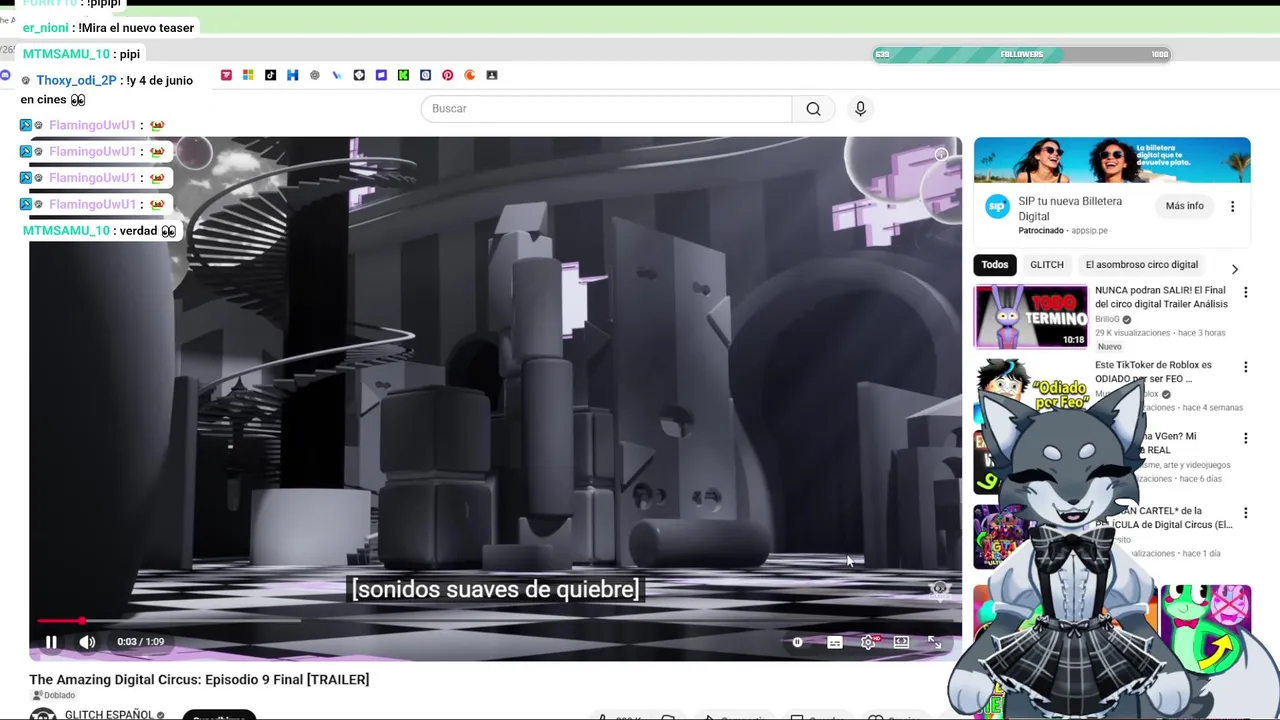Click the Más info ad button
The width and height of the screenshot is (1280, 720).
tap(1184, 206)
